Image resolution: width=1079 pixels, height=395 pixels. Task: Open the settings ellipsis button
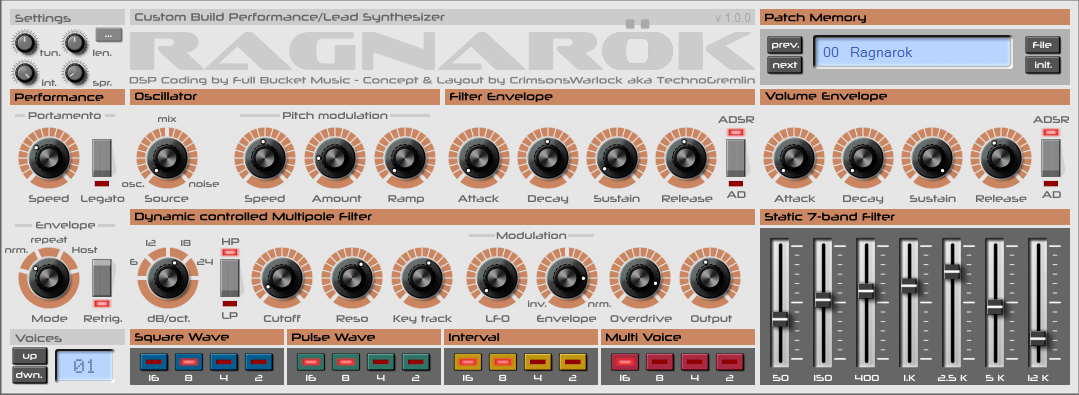[109, 35]
